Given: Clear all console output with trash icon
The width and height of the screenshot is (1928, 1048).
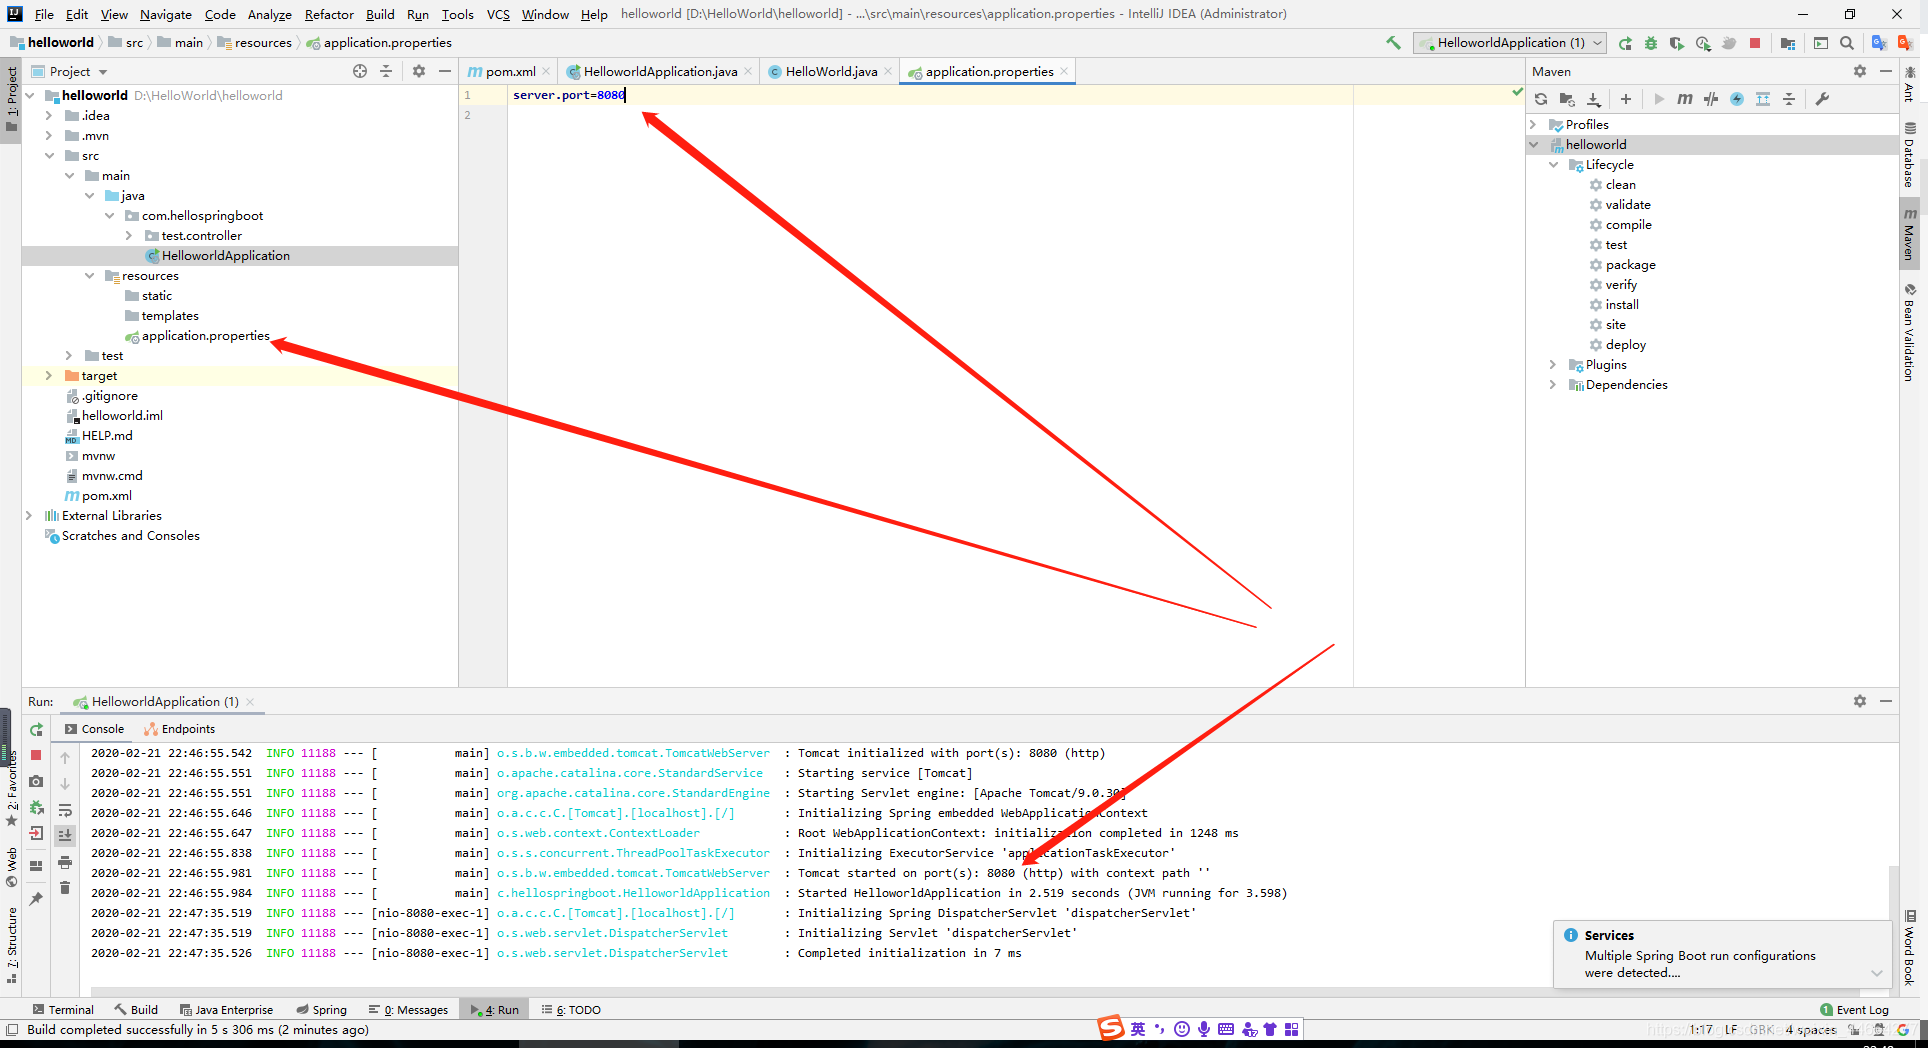Looking at the screenshot, I should [x=65, y=888].
